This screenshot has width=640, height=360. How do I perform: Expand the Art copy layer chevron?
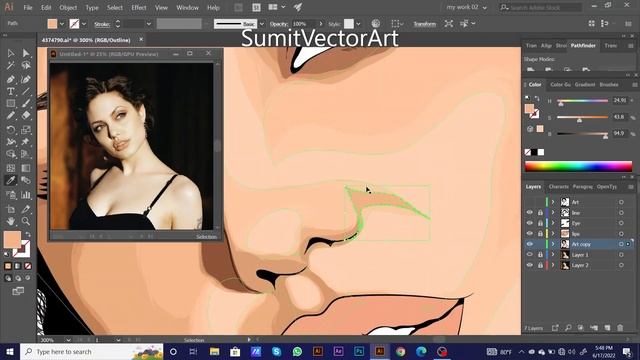tap(553, 244)
